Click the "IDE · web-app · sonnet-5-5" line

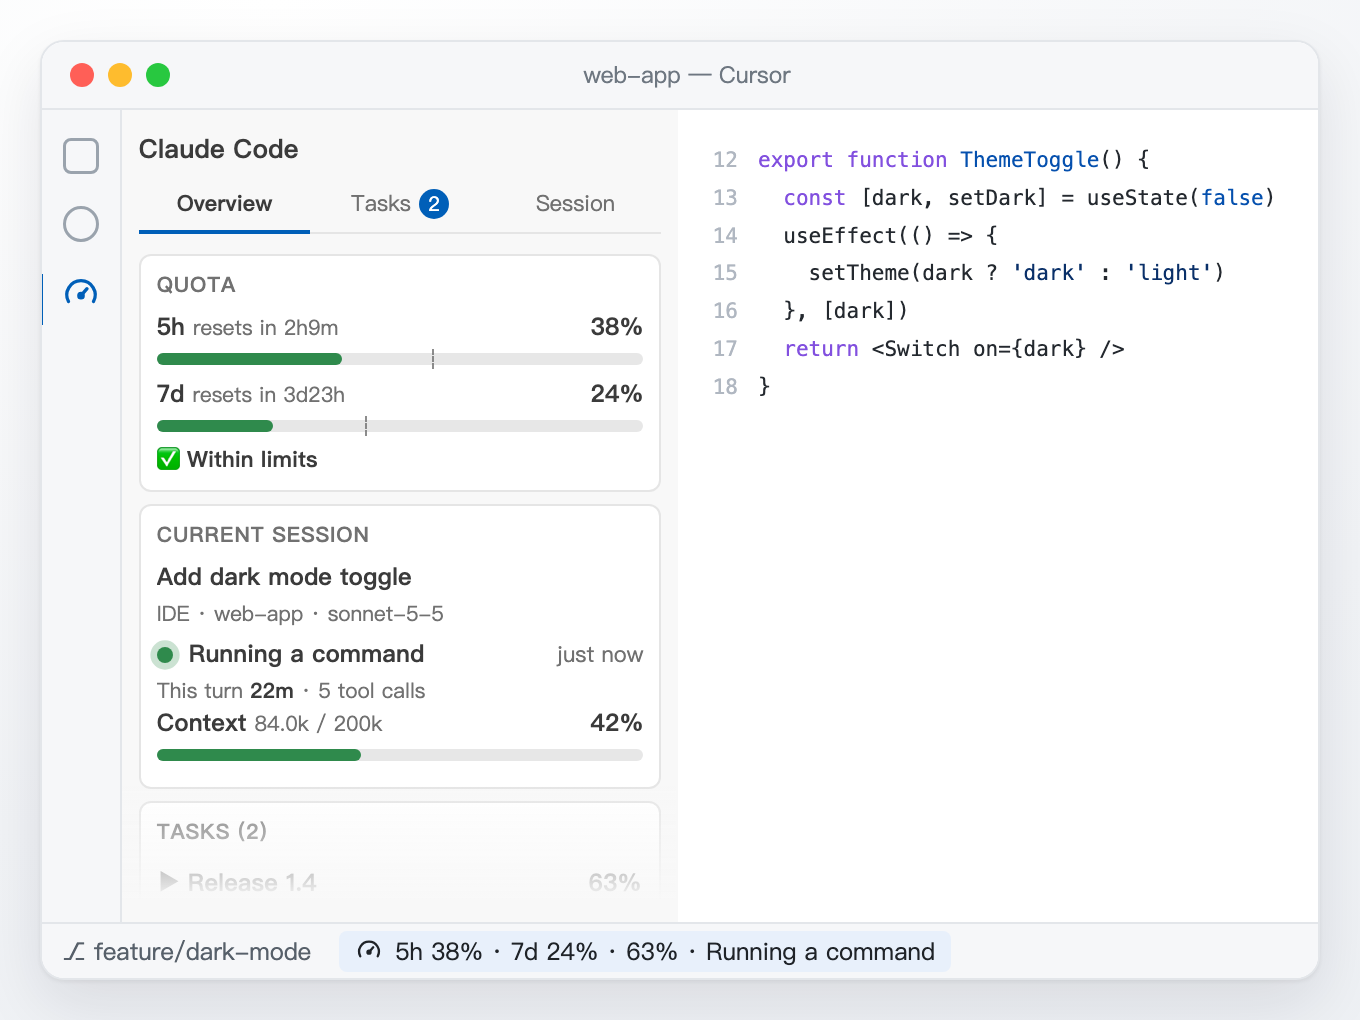300,614
